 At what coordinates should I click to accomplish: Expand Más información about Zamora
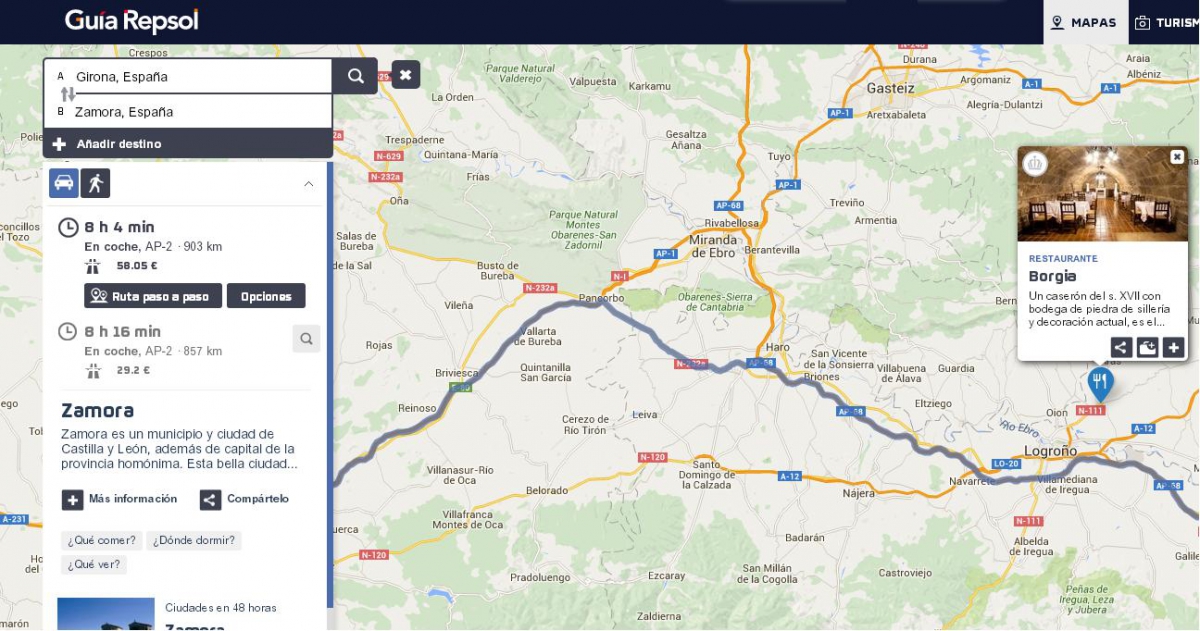(120, 499)
